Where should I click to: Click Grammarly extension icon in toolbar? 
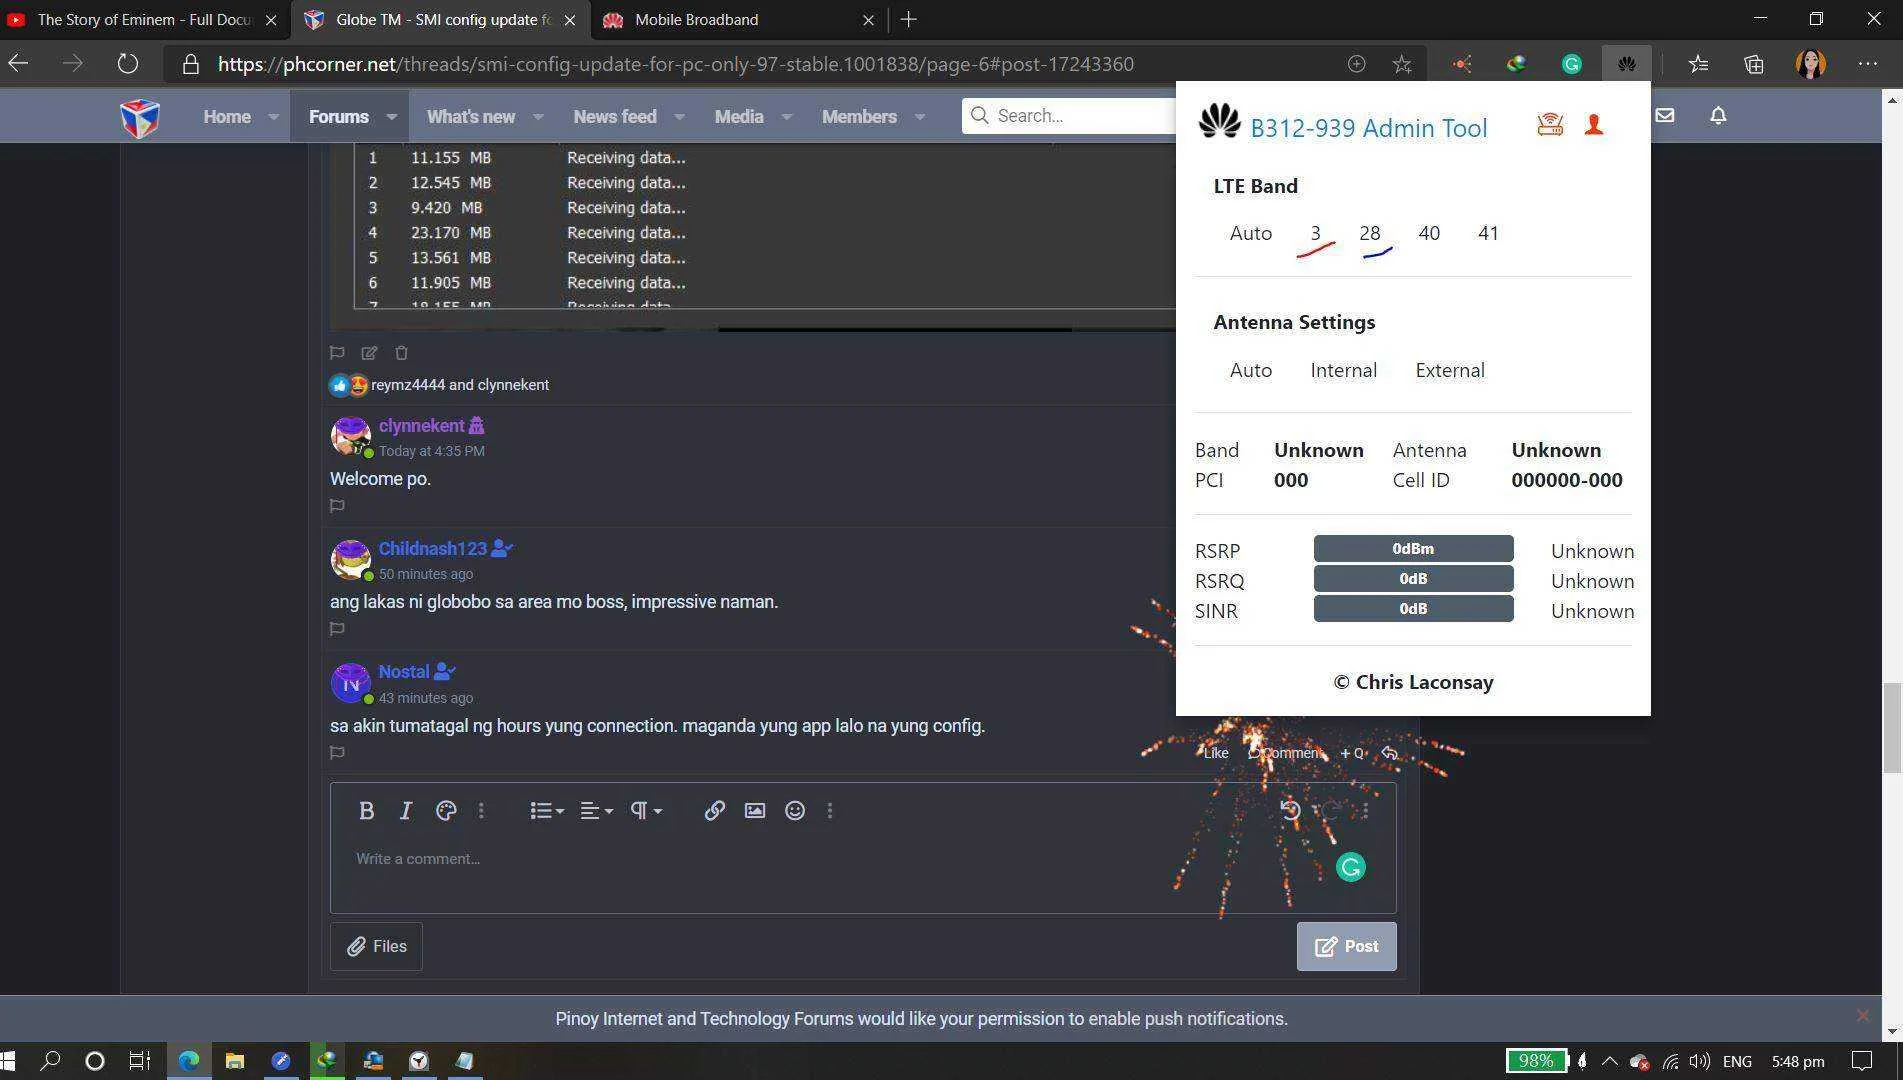pyautogui.click(x=1571, y=64)
